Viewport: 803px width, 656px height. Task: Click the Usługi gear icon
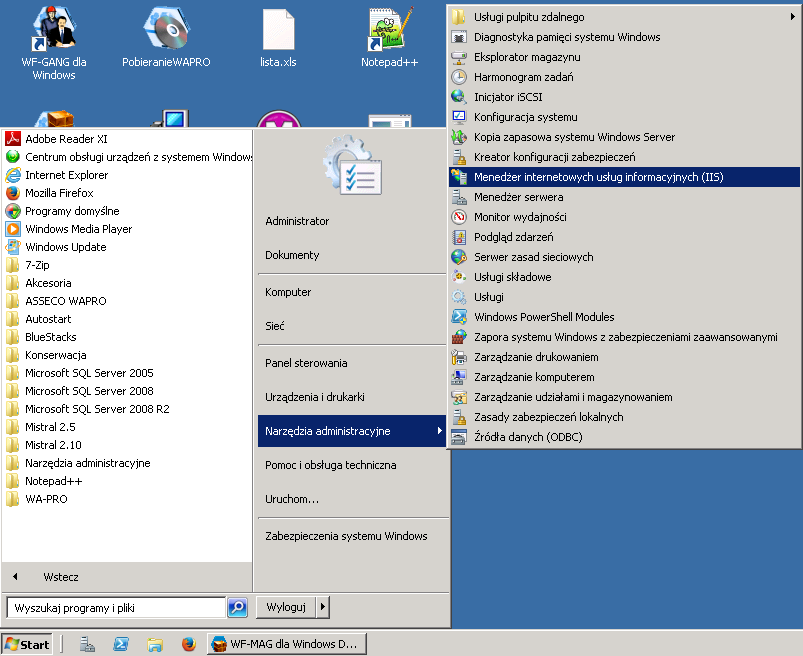pyautogui.click(x=459, y=297)
